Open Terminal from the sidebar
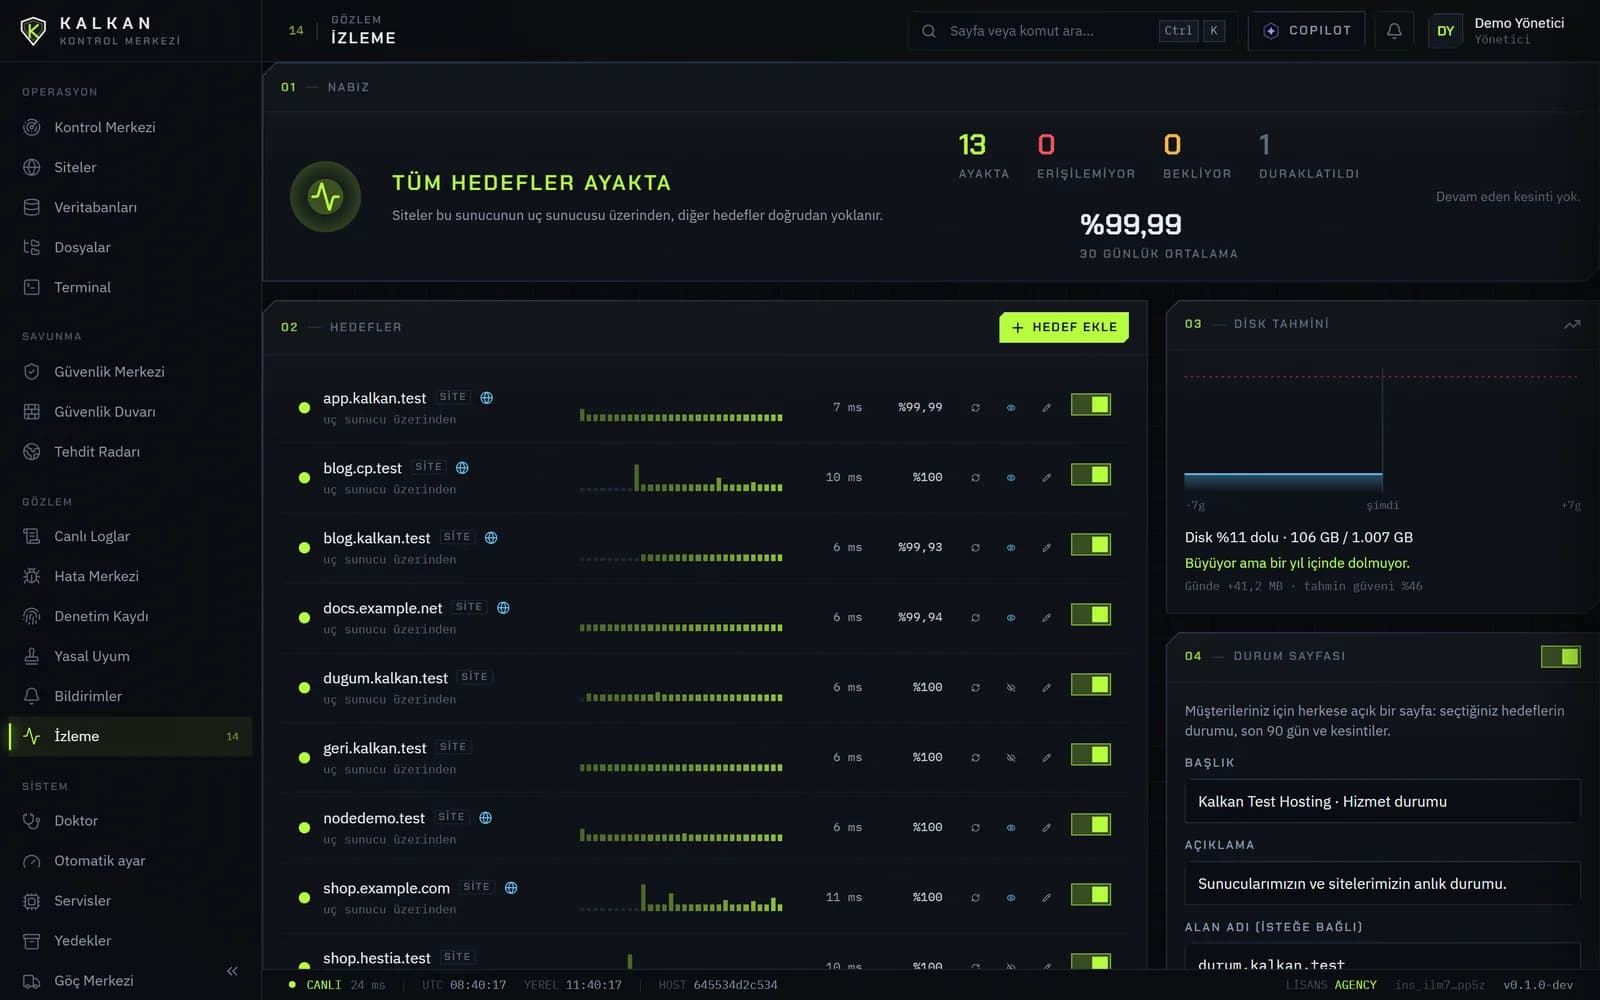Image resolution: width=1600 pixels, height=1000 pixels. pyautogui.click(x=130, y=287)
